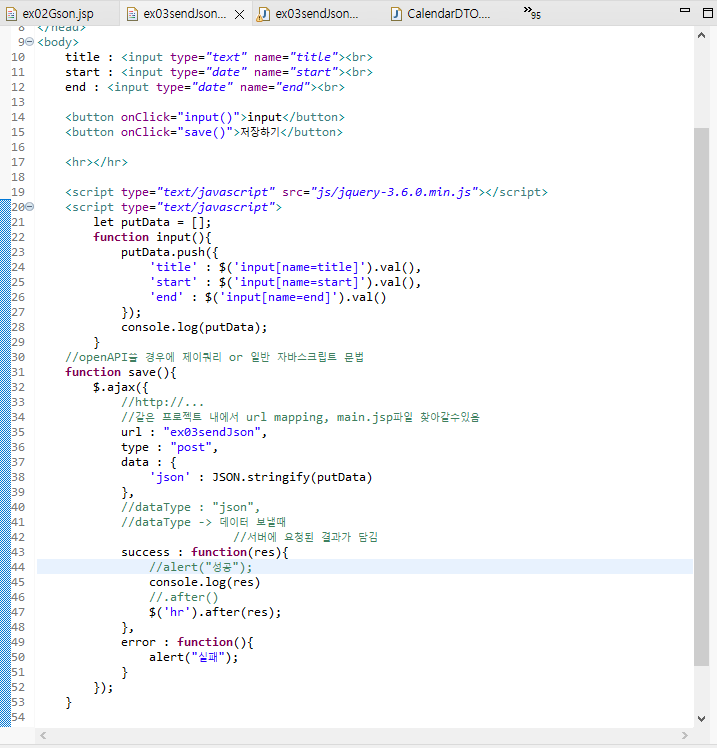This screenshot has height=748, width=717.
Task: Click '$.ajax({' call text
Action: pos(121,387)
